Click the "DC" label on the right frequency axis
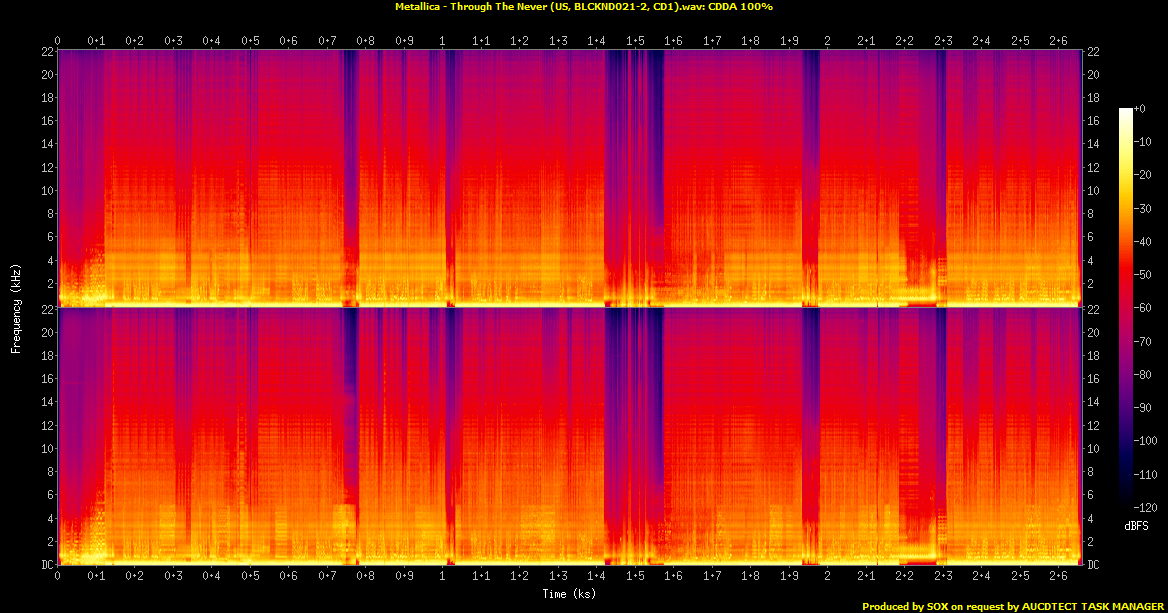Screen dimensions: 1168x613 pyautogui.click(x=1093, y=565)
